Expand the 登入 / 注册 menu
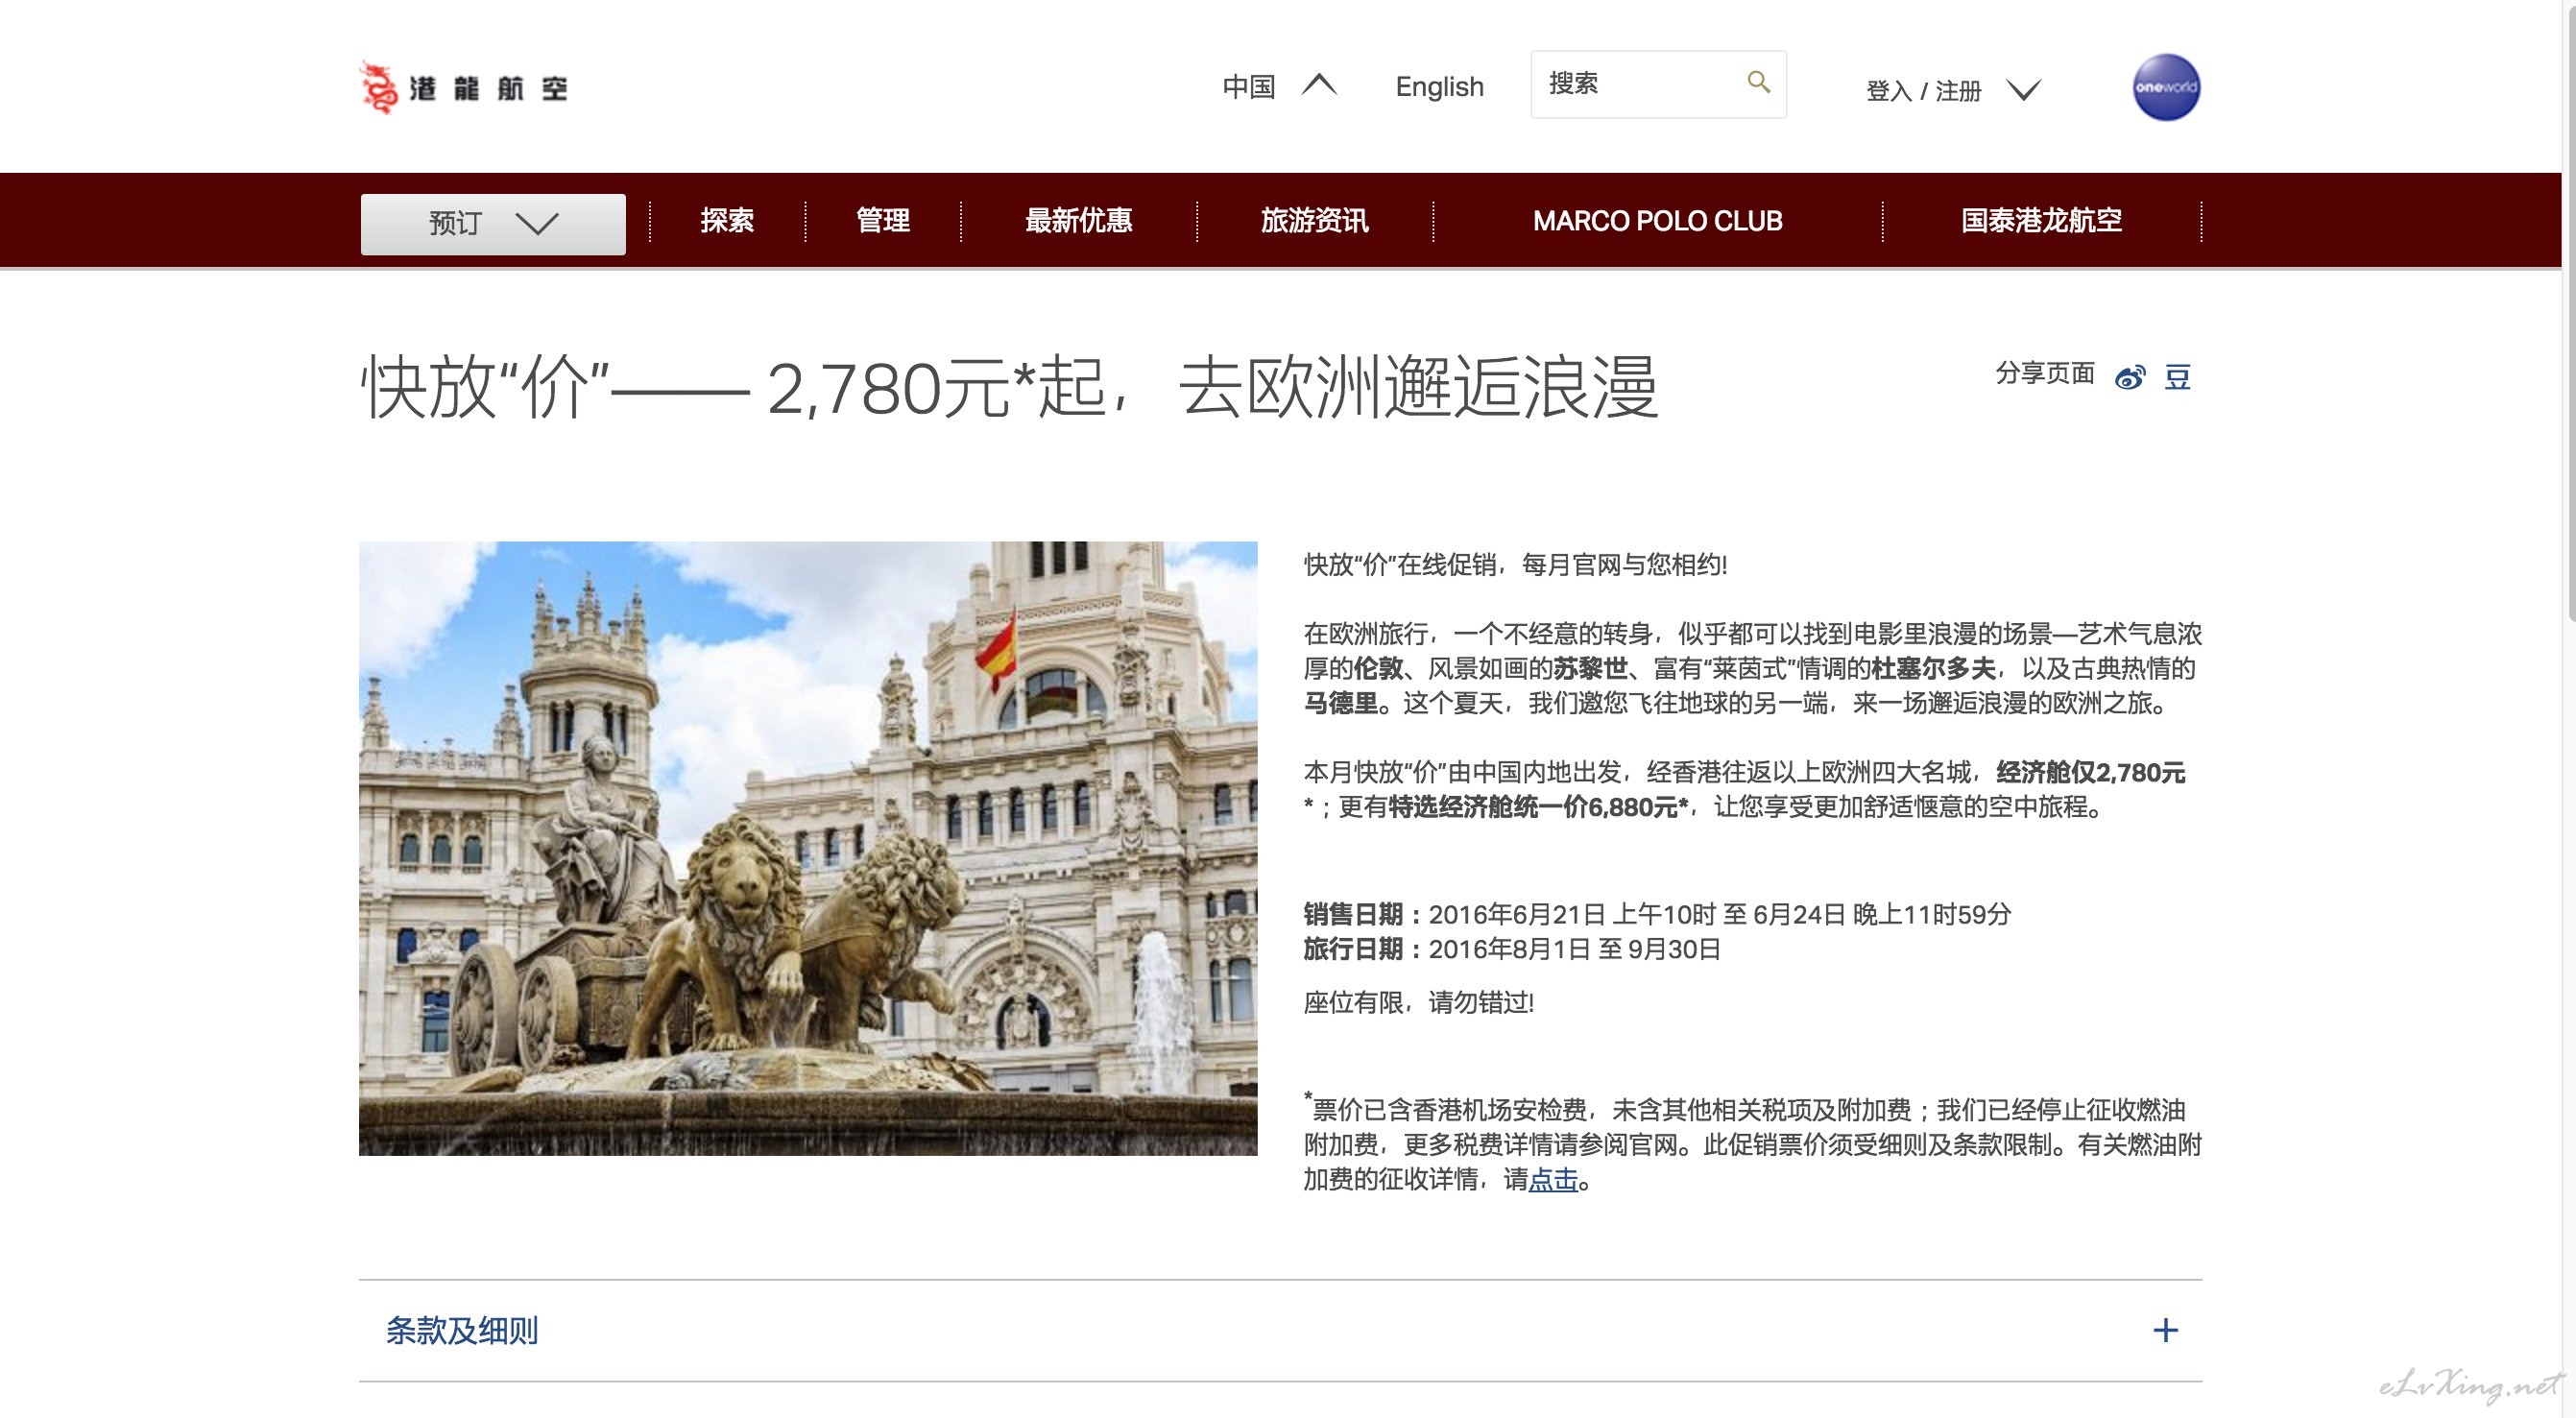This screenshot has height=1418, width=2576. click(1953, 91)
